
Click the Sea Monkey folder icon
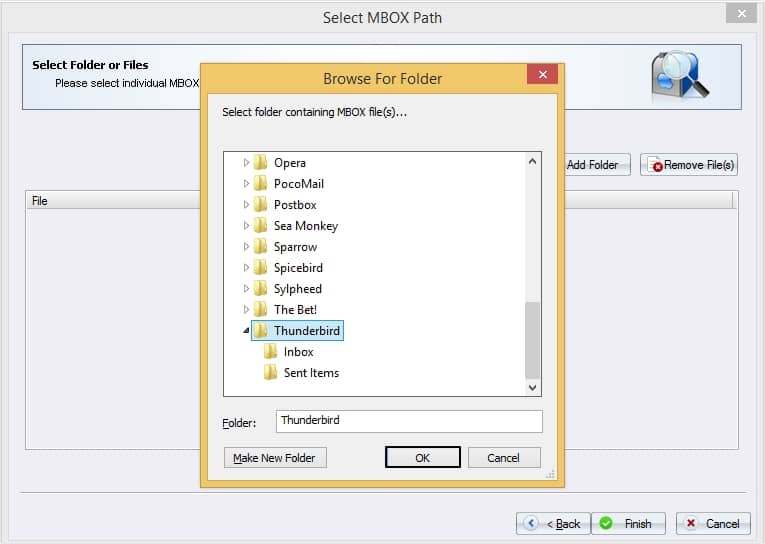[261, 225]
